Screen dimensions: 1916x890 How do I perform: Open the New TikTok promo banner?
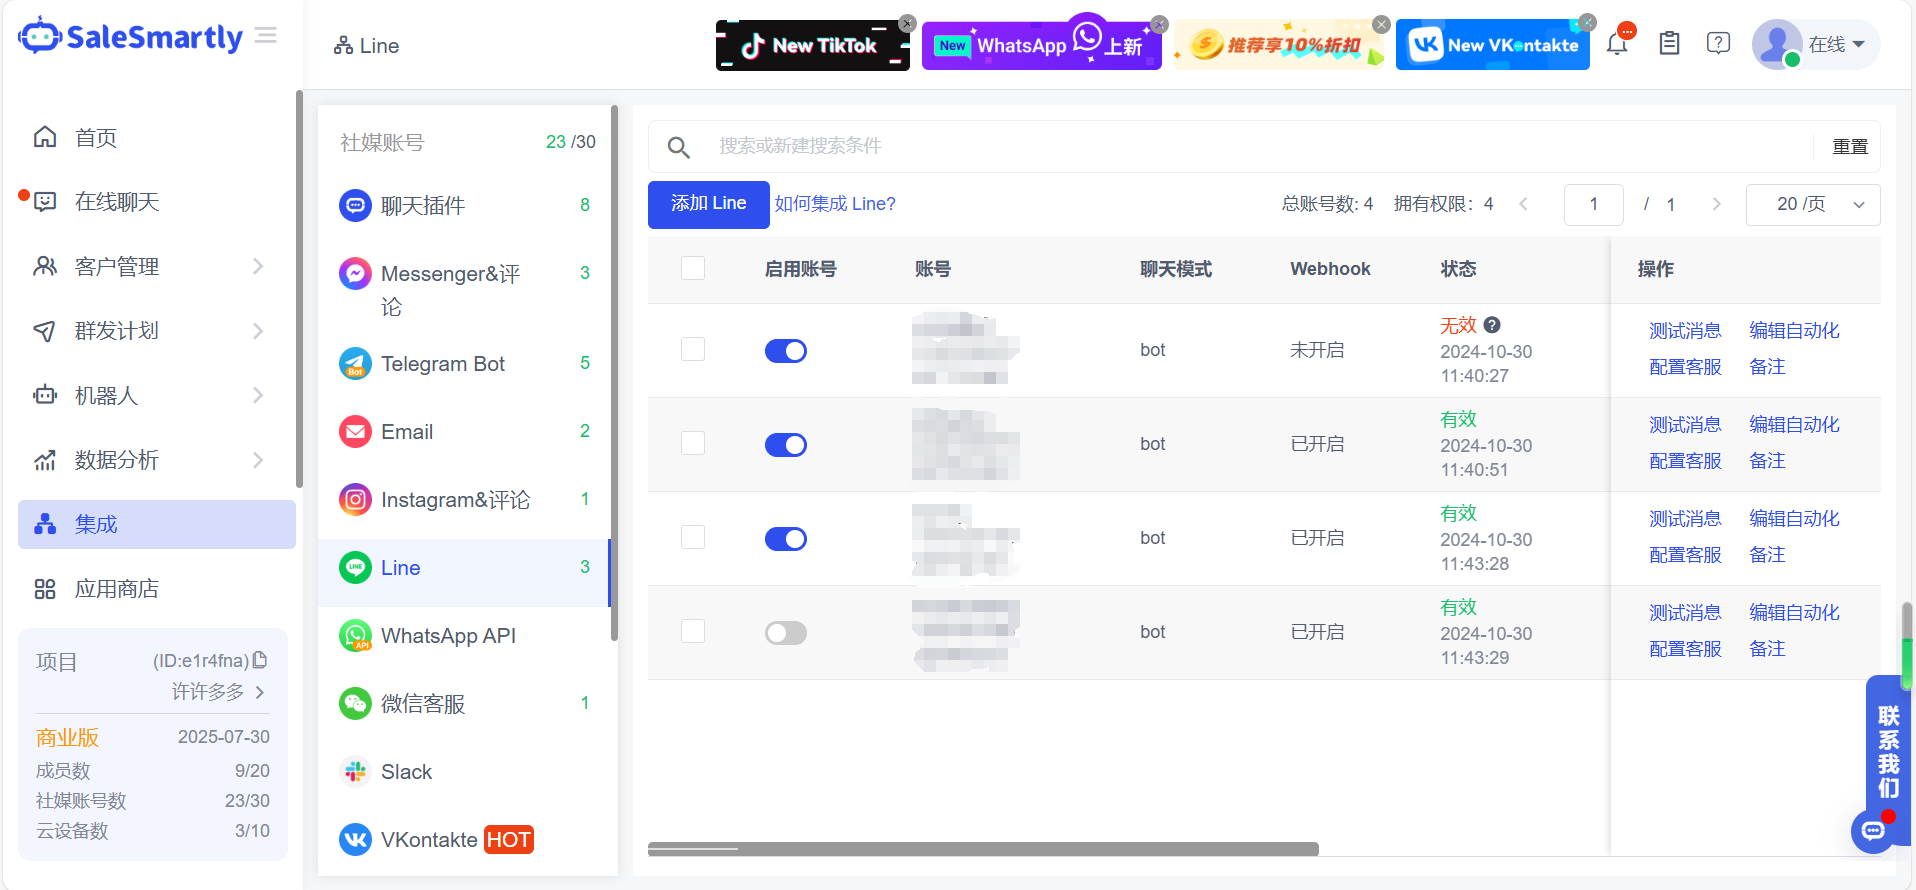(813, 45)
